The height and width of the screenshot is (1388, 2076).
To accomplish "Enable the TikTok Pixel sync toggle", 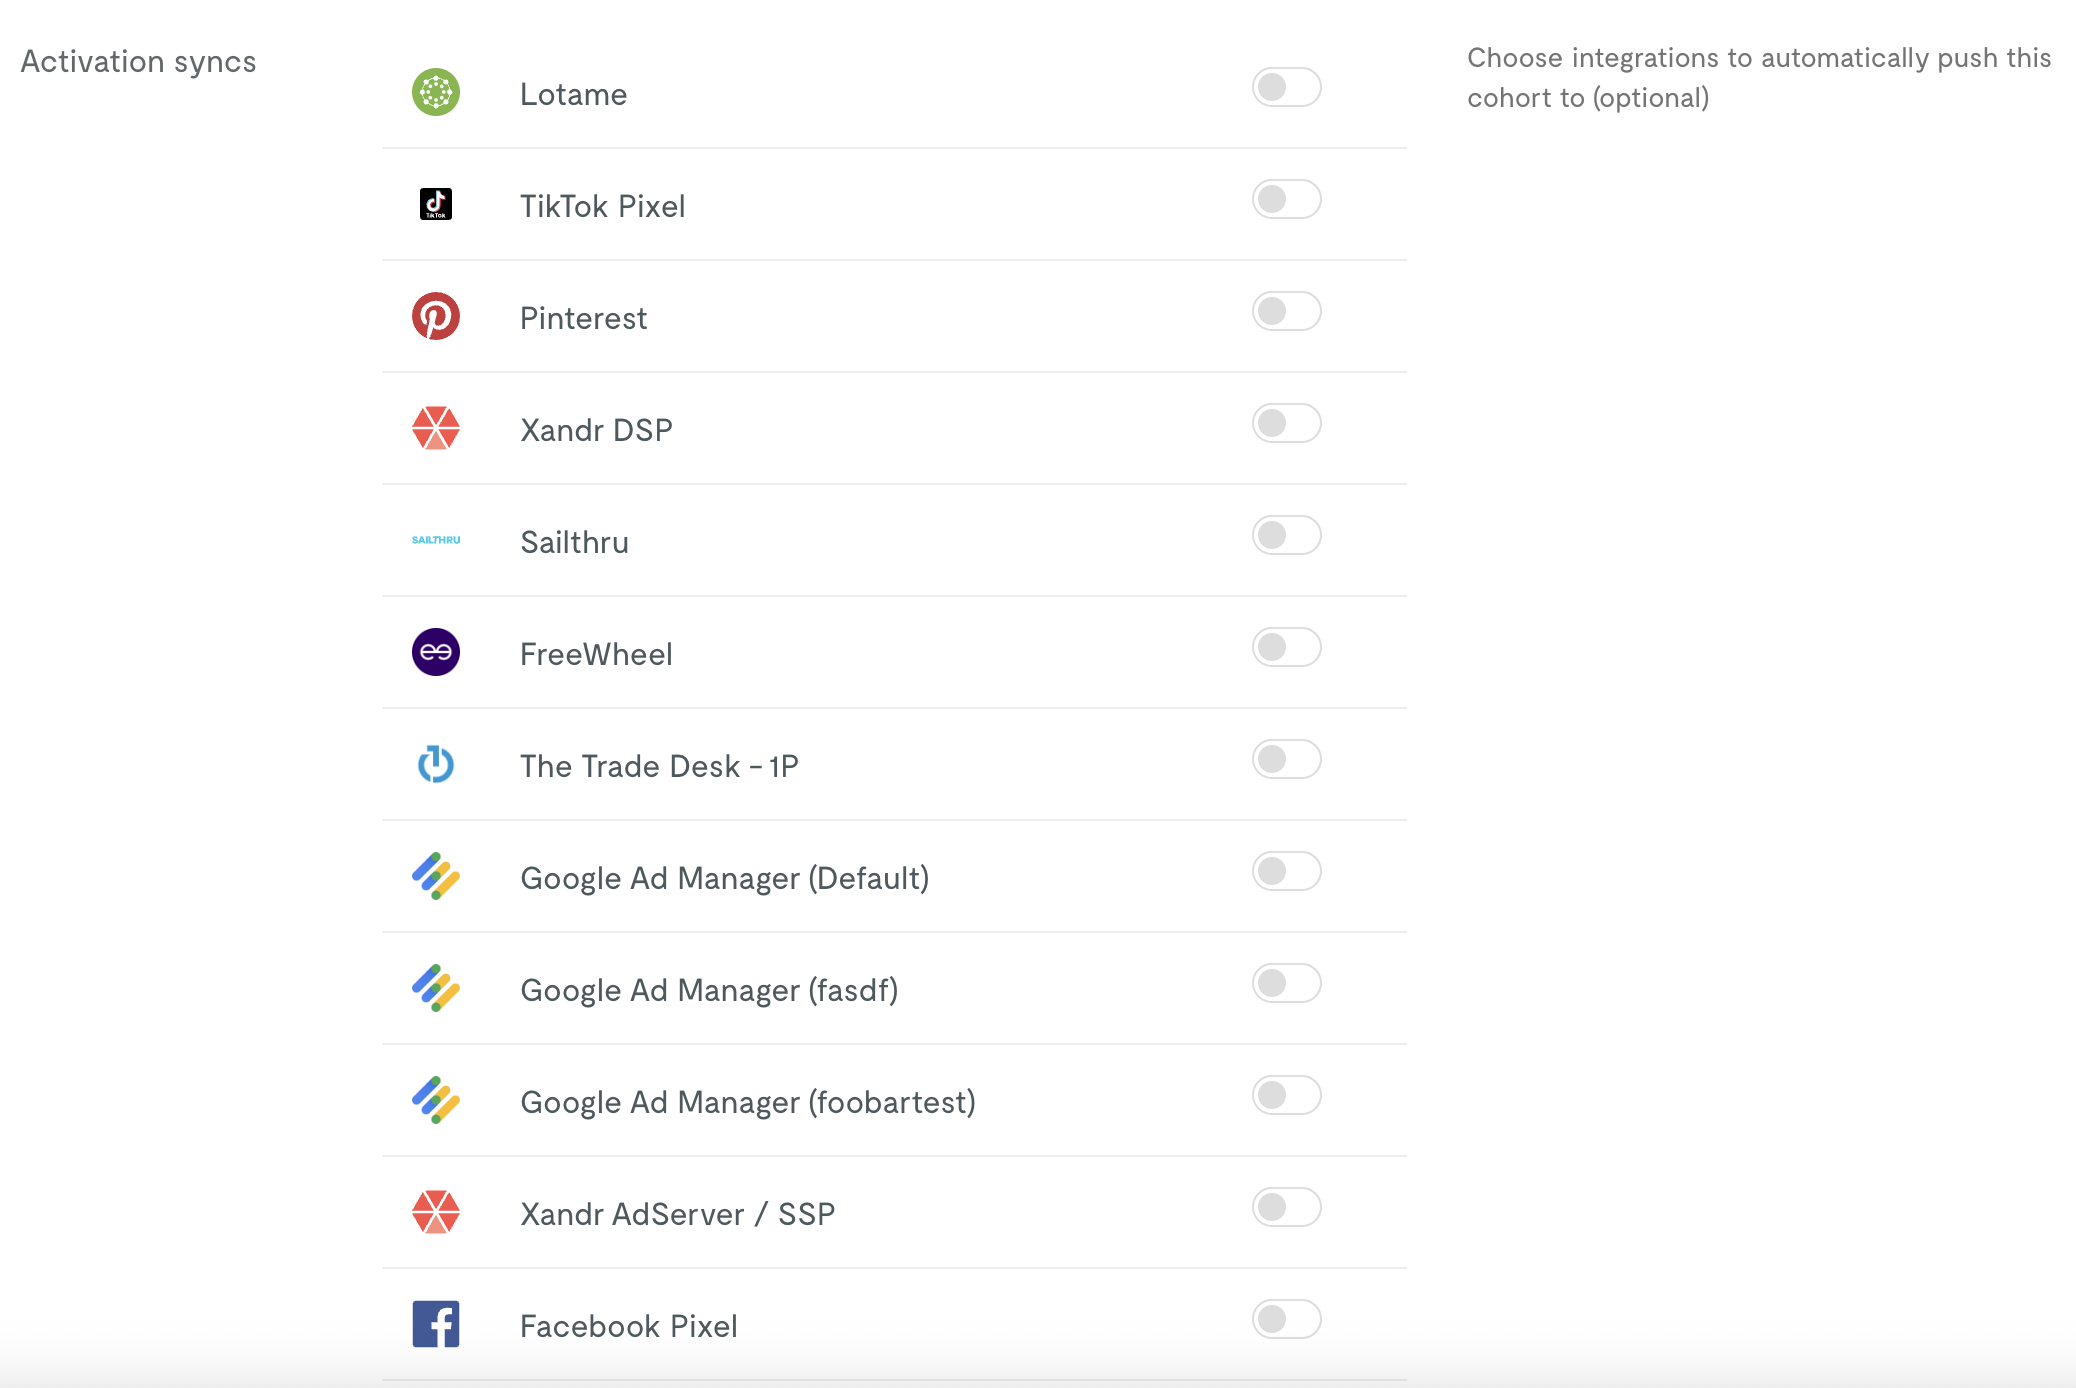I will click(x=1287, y=200).
